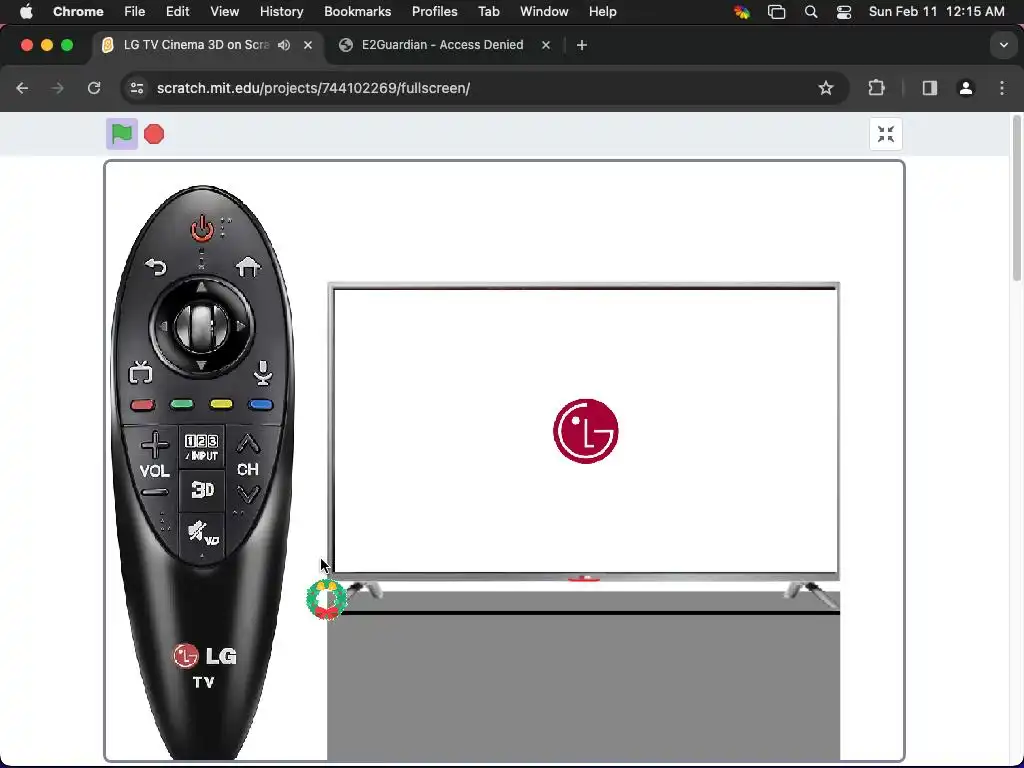Toggle the Chrome side panel icon
Image resolution: width=1024 pixels, height=768 pixels.
point(930,88)
